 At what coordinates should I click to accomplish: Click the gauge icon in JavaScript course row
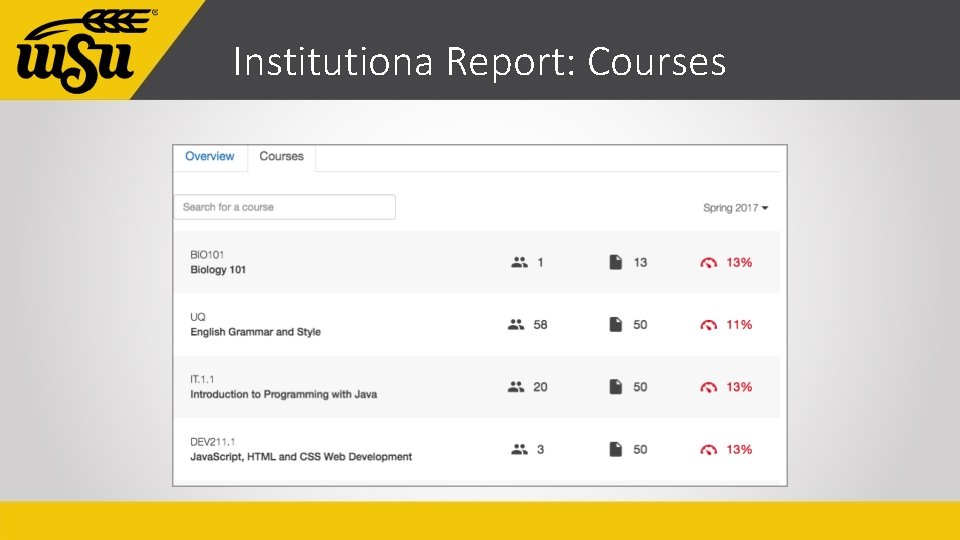[x=709, y=450]
